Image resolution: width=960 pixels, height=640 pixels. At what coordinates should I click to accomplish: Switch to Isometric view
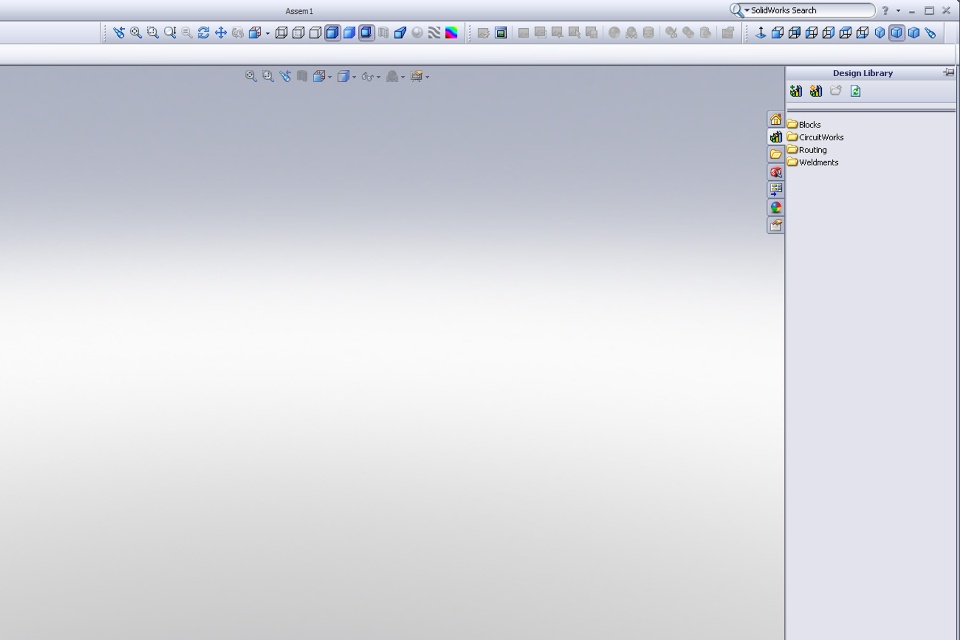click(x=880, y=32)
